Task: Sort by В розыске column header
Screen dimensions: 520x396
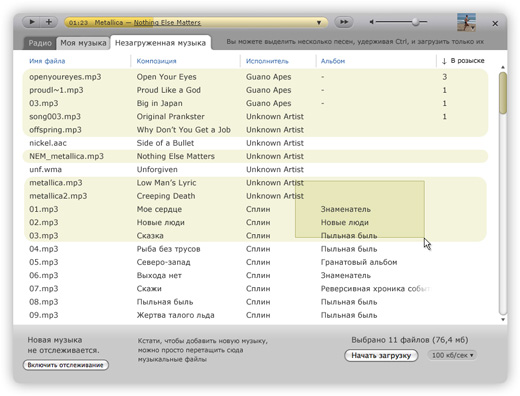Action: 463,61
